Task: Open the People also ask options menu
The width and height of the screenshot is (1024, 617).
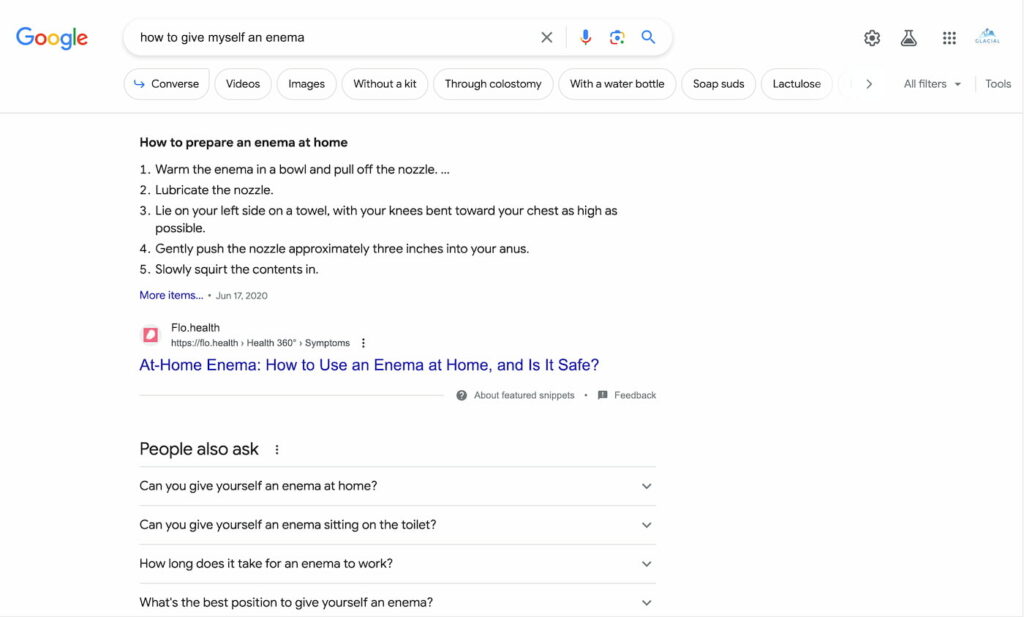Action: point(277,449)
